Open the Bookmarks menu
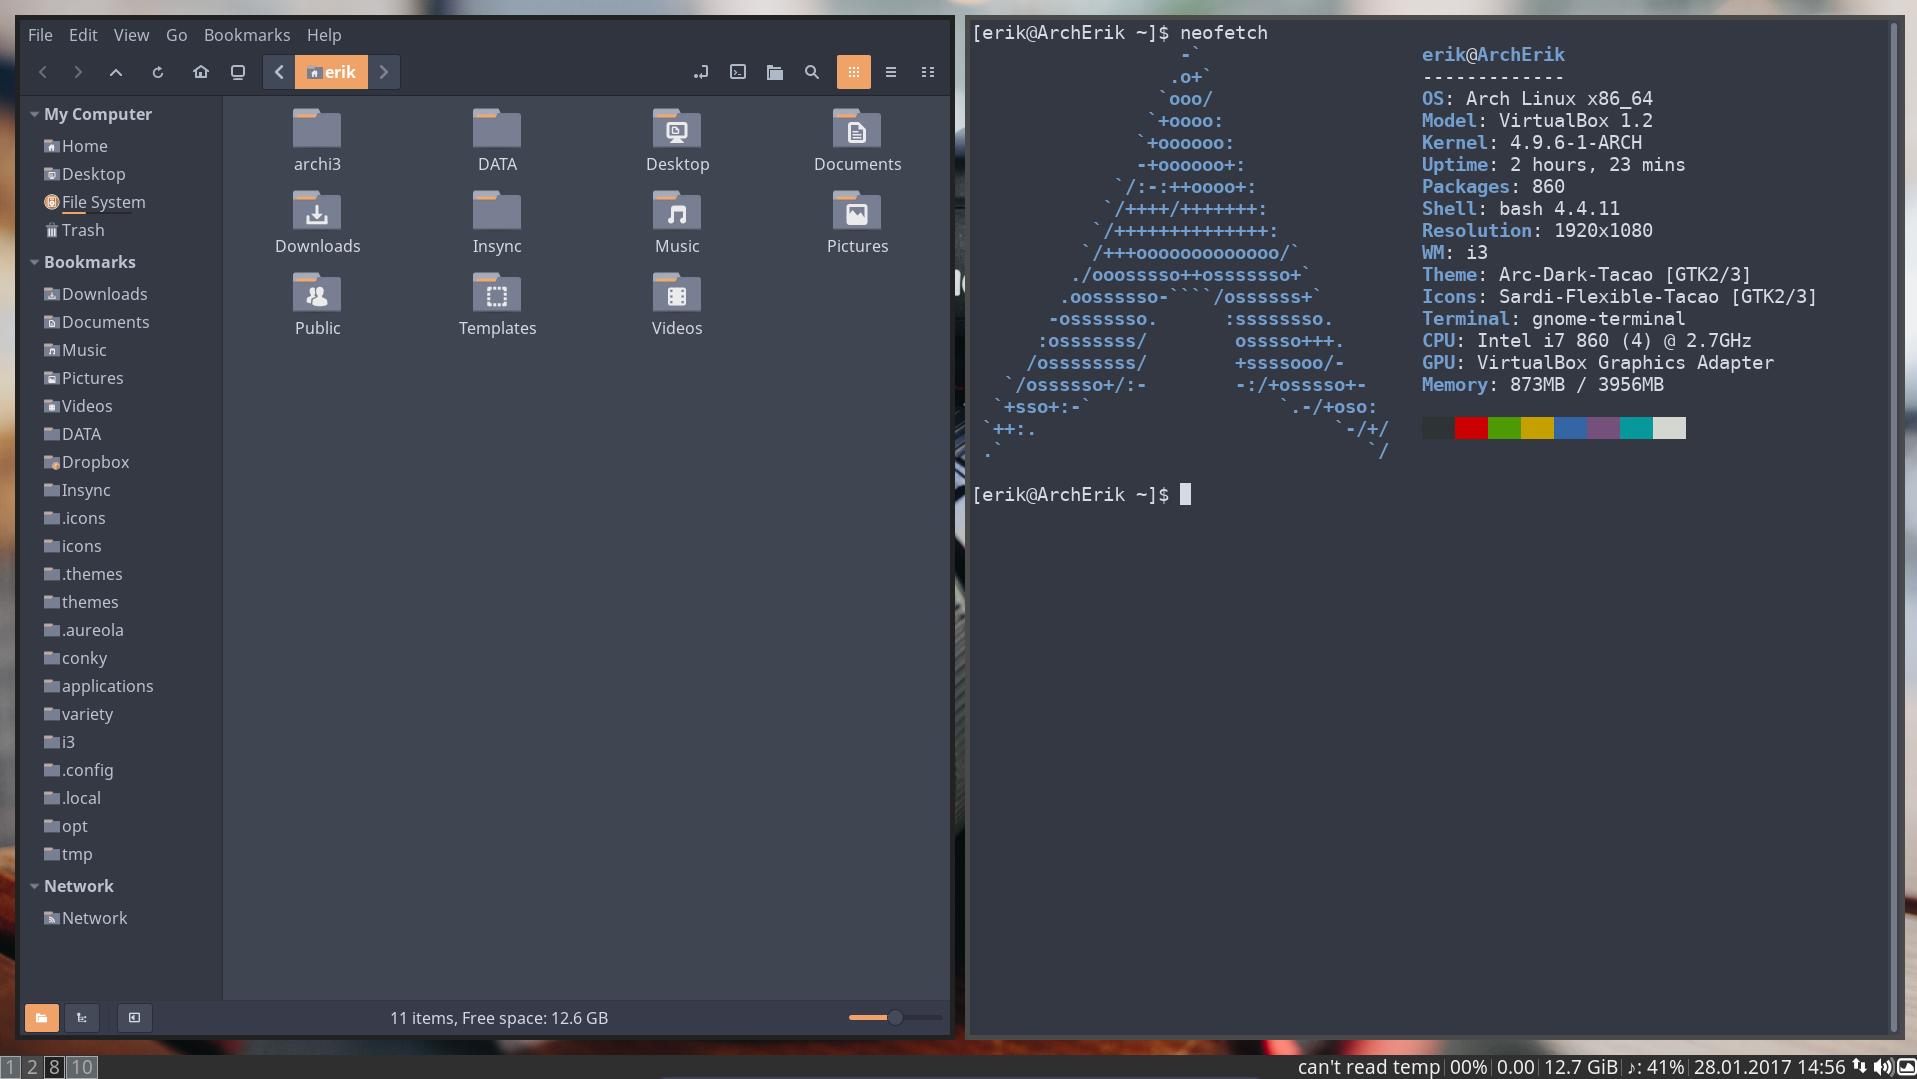Screen dimensions: 1917x1079 coord(247,35)
